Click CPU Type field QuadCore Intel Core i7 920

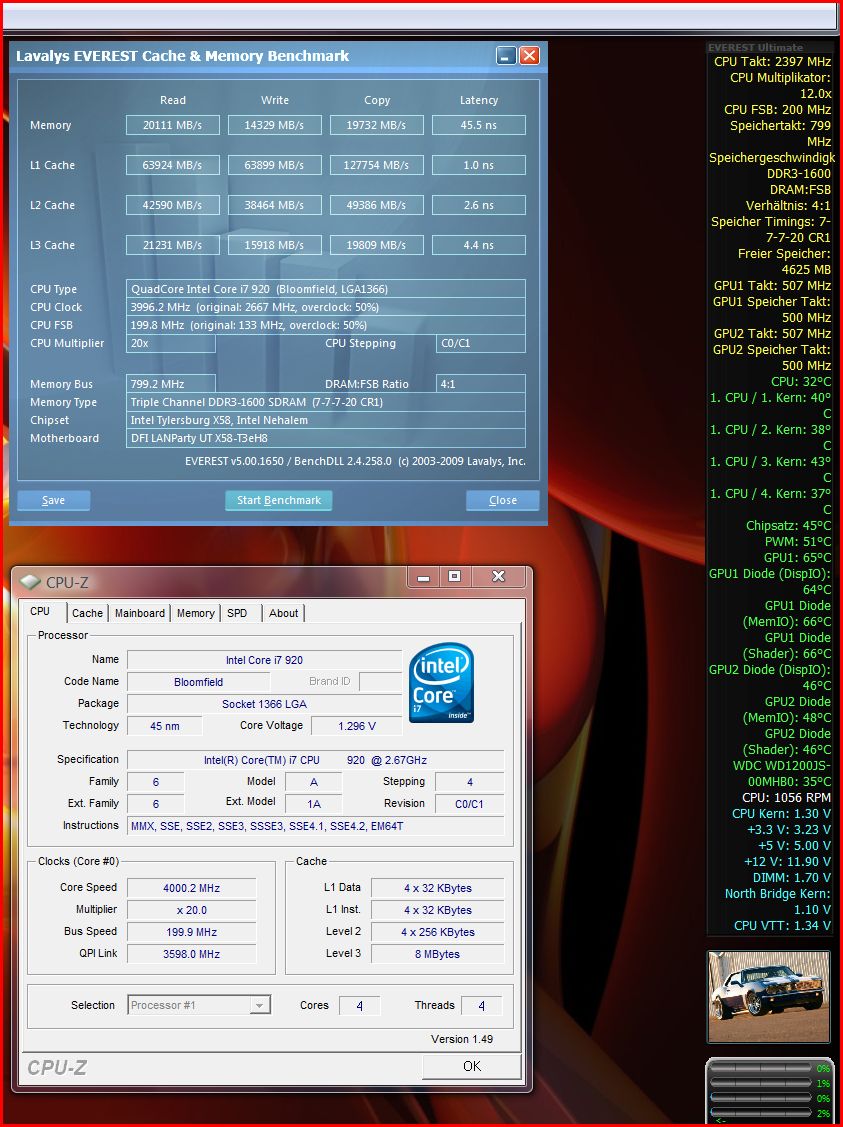click(x=326, y=289)
